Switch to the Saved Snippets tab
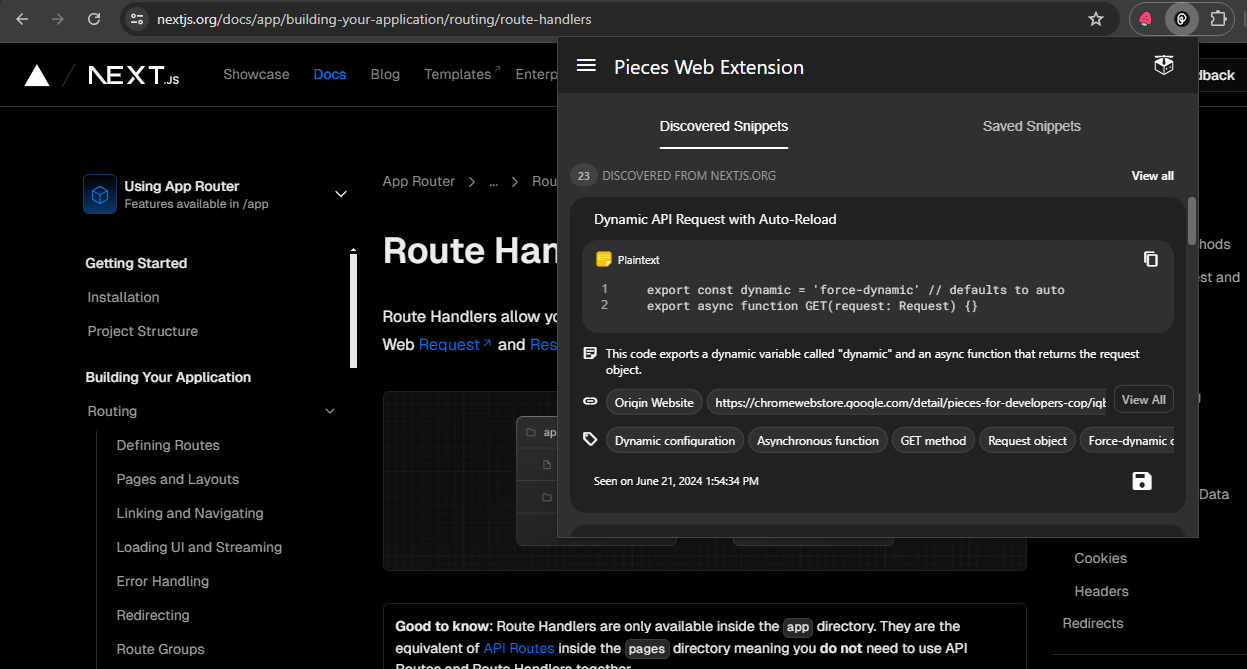The height and width of the screenshot is (669, 1247). [1031, 126]
